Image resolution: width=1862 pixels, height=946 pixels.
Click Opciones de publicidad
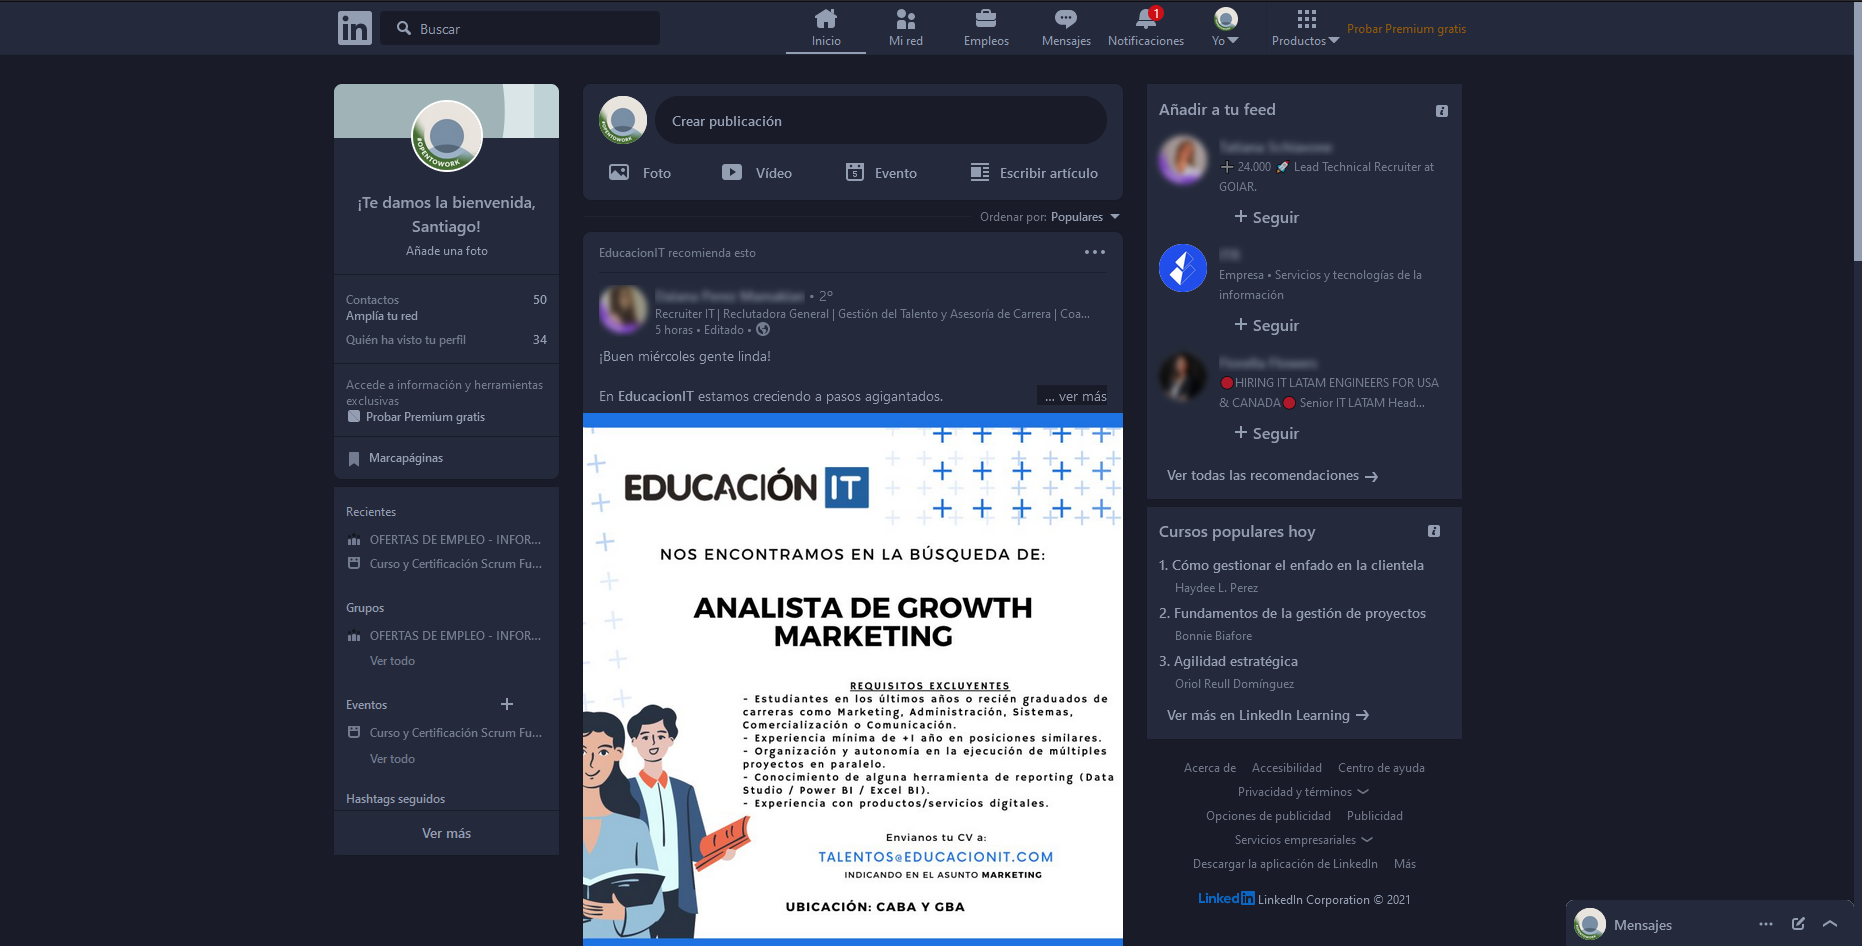1268,816
